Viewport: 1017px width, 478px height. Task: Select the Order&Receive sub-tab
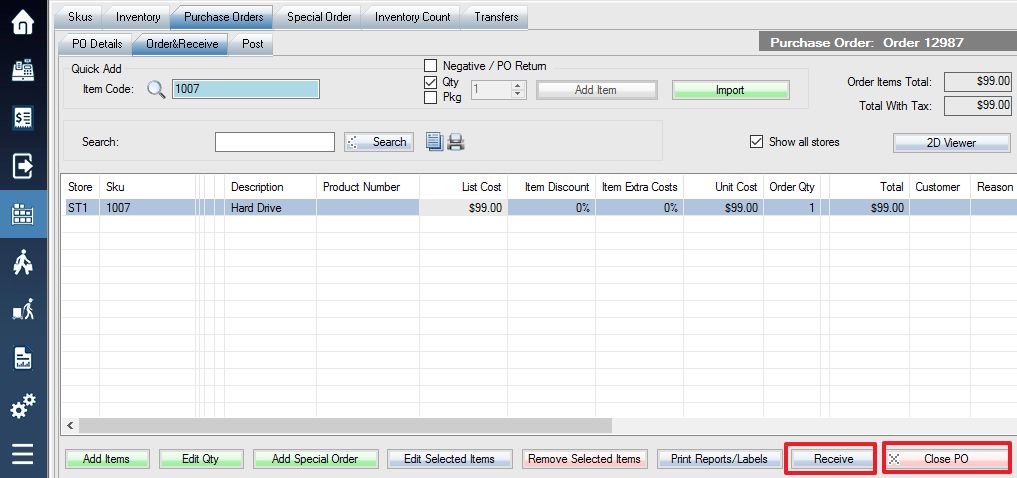click(x=182, y=44)
